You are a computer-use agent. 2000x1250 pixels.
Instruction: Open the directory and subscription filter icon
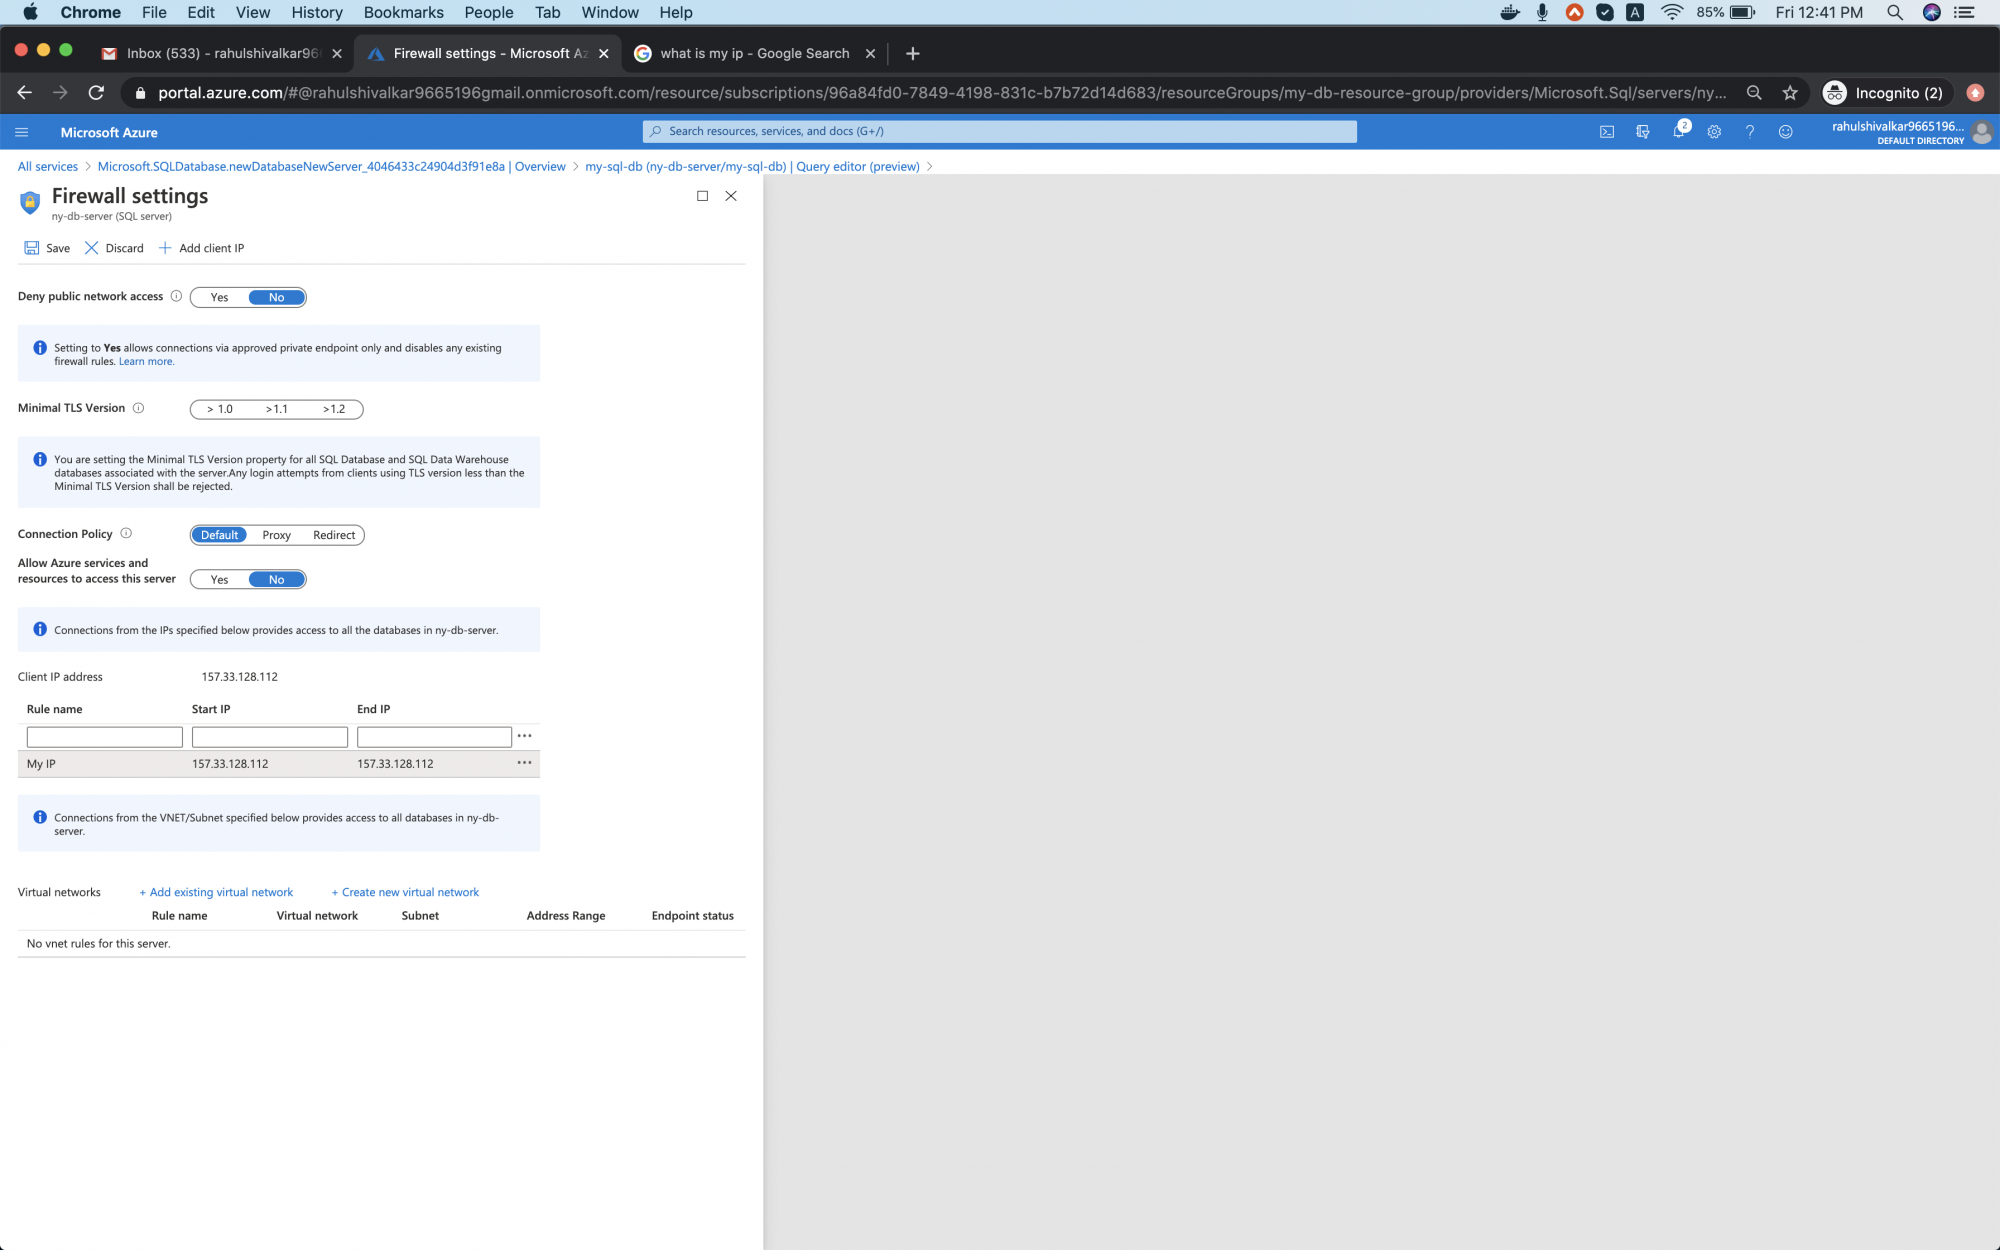click(x=1642, y=132)
